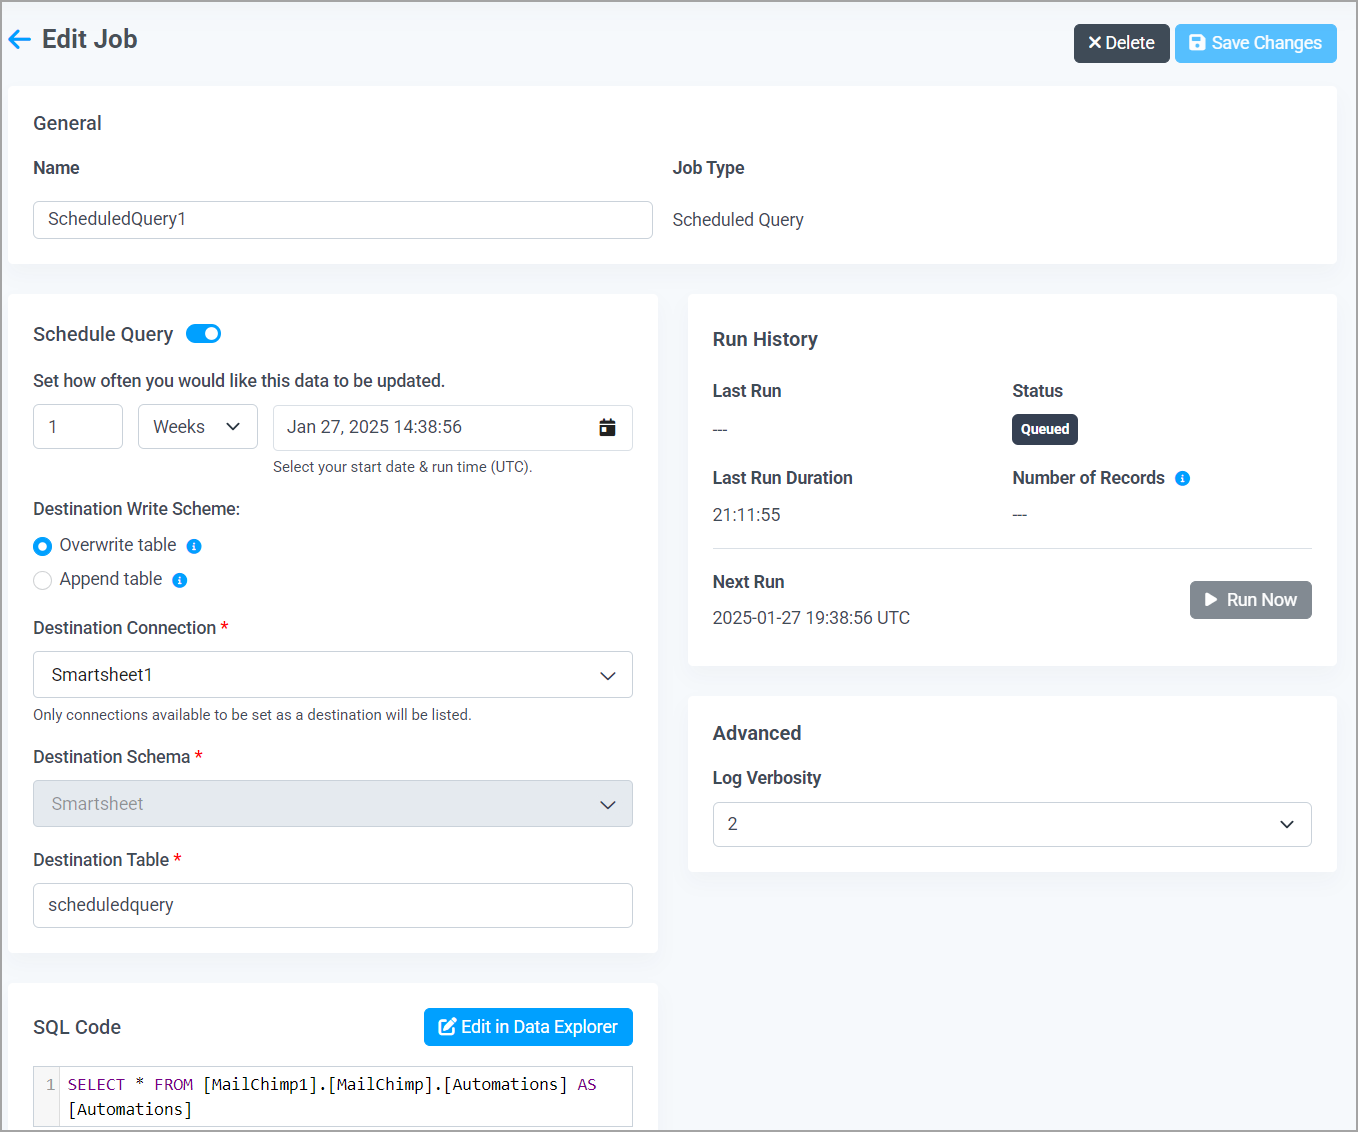Click the edit pencil icon on Edit in Data Explorer
Image resolution: width=1358 pixels, height=1132 pixels.
(x=447, y=1026)
